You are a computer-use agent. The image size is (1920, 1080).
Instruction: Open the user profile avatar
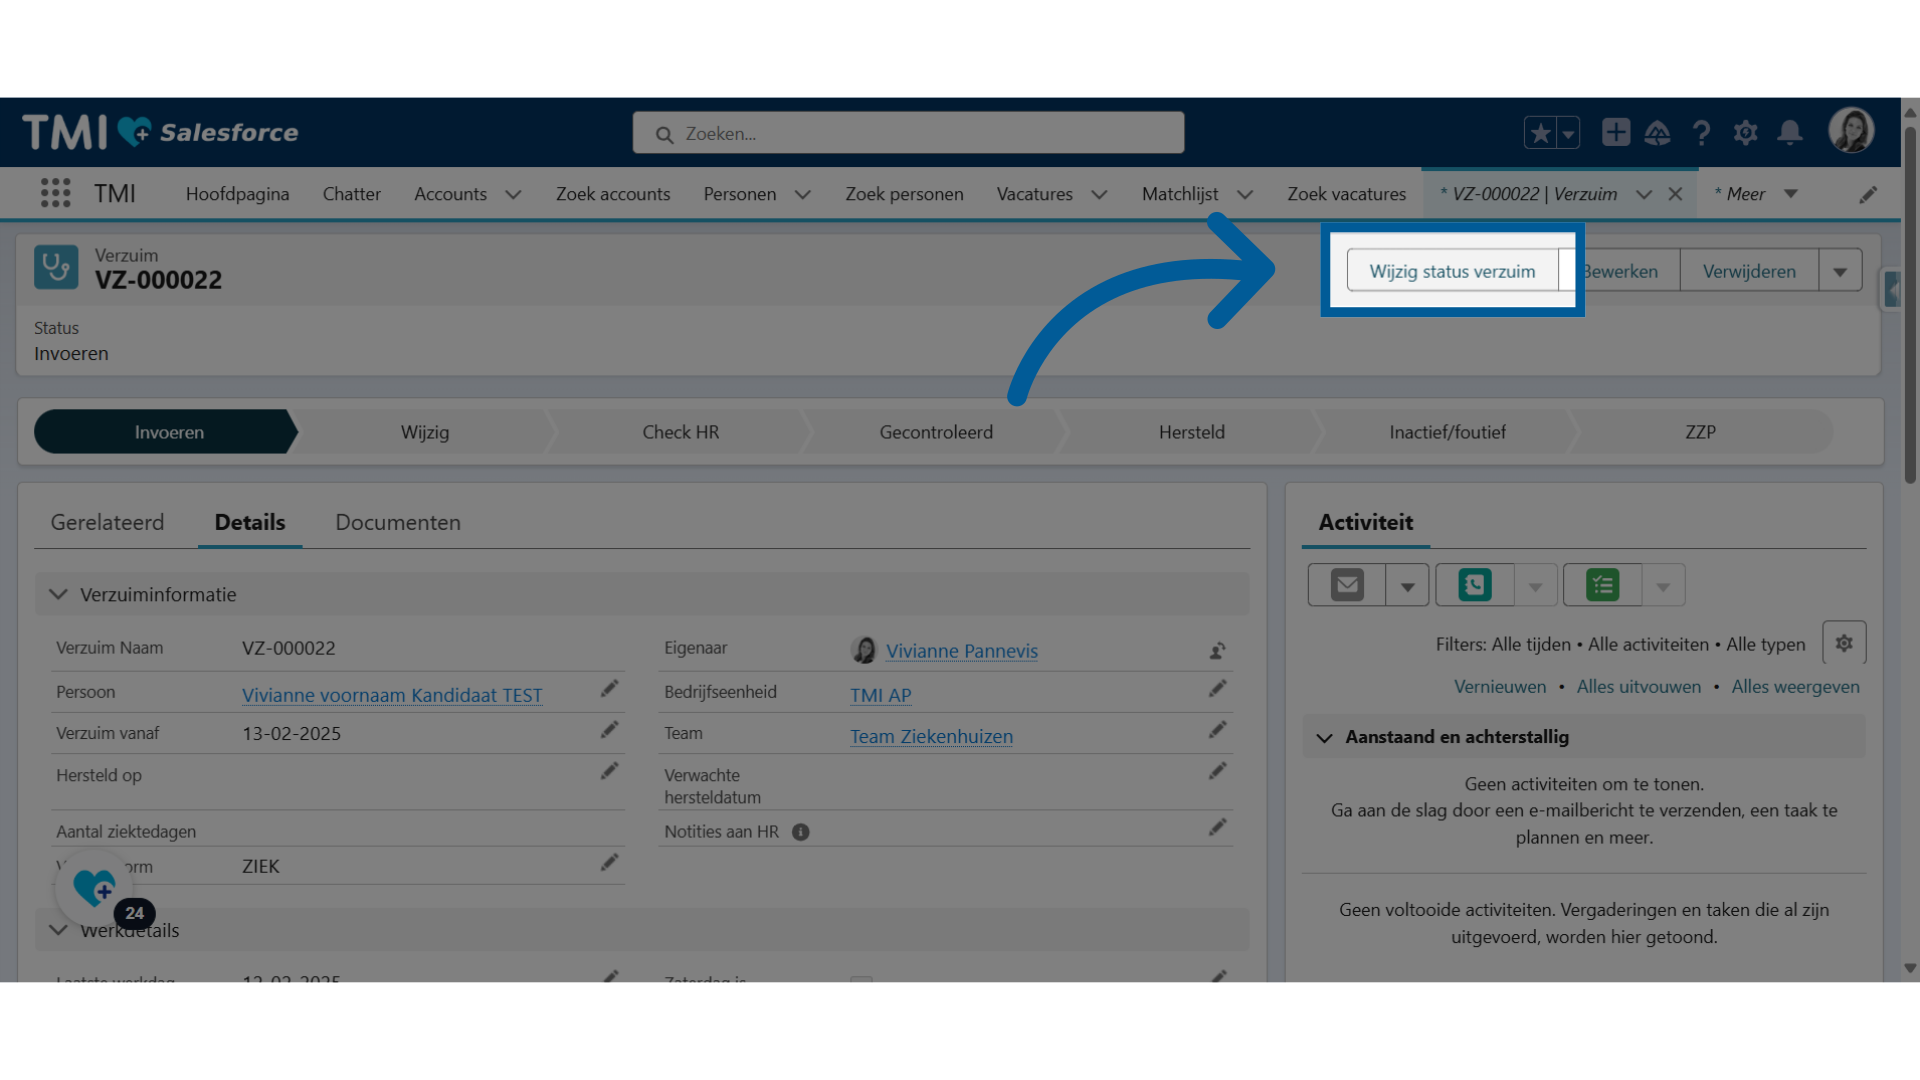click(1851, 131)
